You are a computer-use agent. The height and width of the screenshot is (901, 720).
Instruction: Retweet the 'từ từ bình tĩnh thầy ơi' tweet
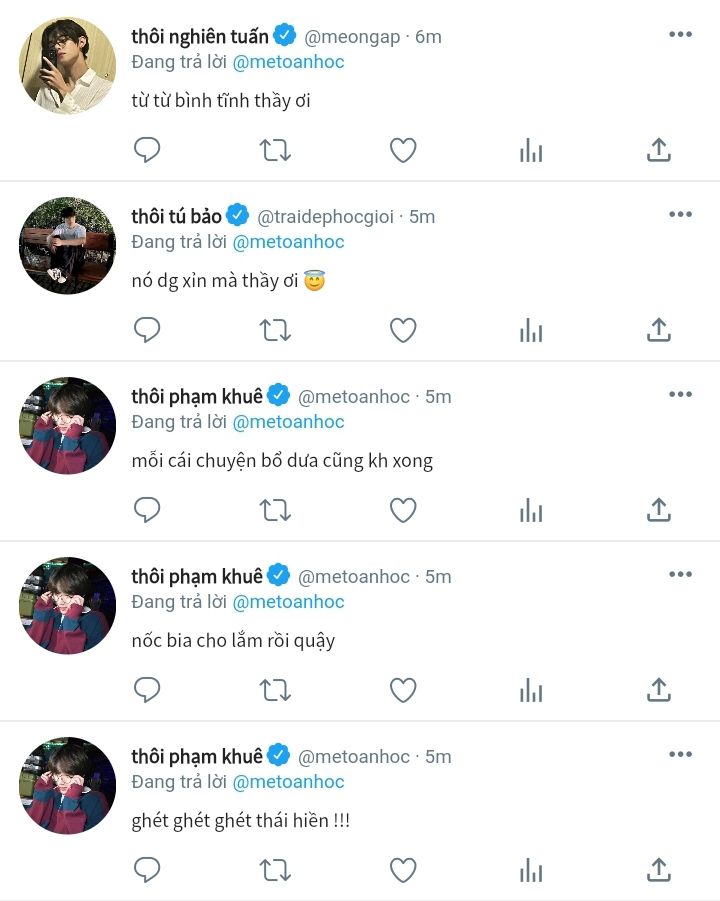click(275, 150)
